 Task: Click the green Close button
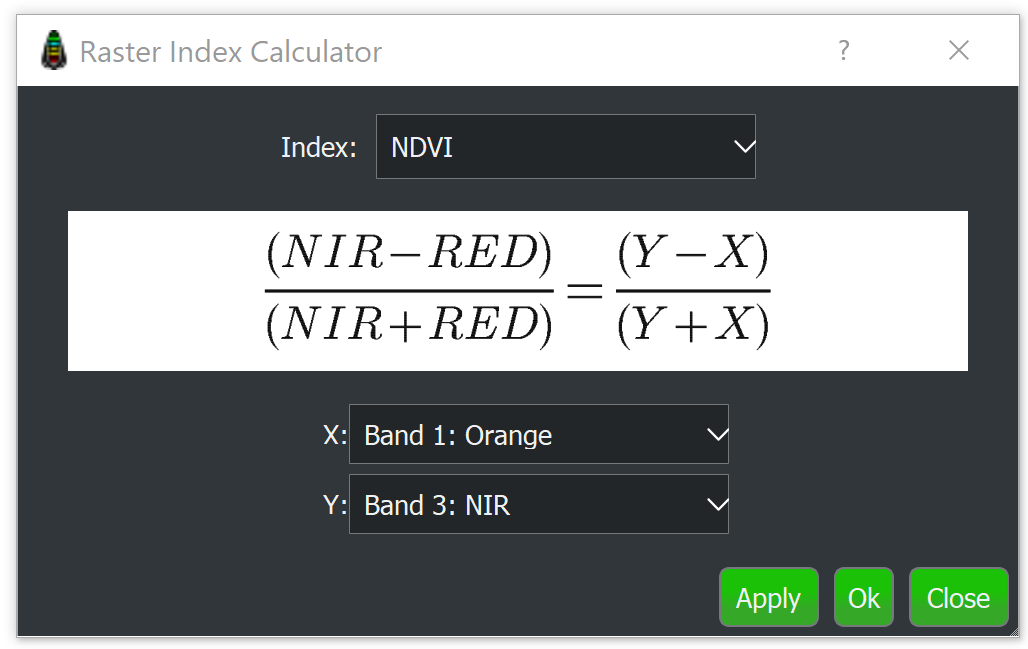click(958, 598)
